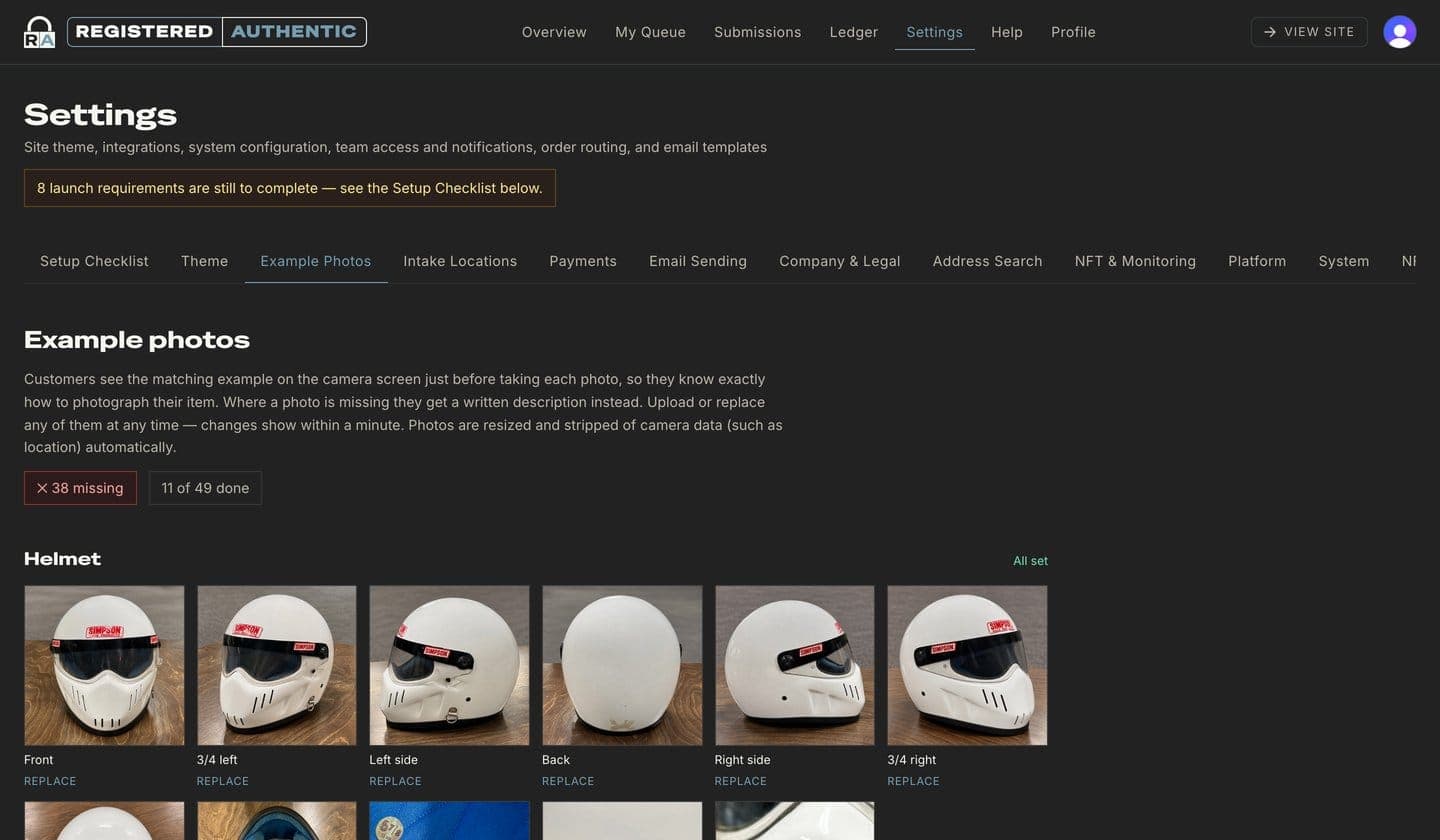Image resolution: width=1440 pixels, height=840 pixels.
Task: Open the Email Sending tab
Action: click(x=698, y=261)
